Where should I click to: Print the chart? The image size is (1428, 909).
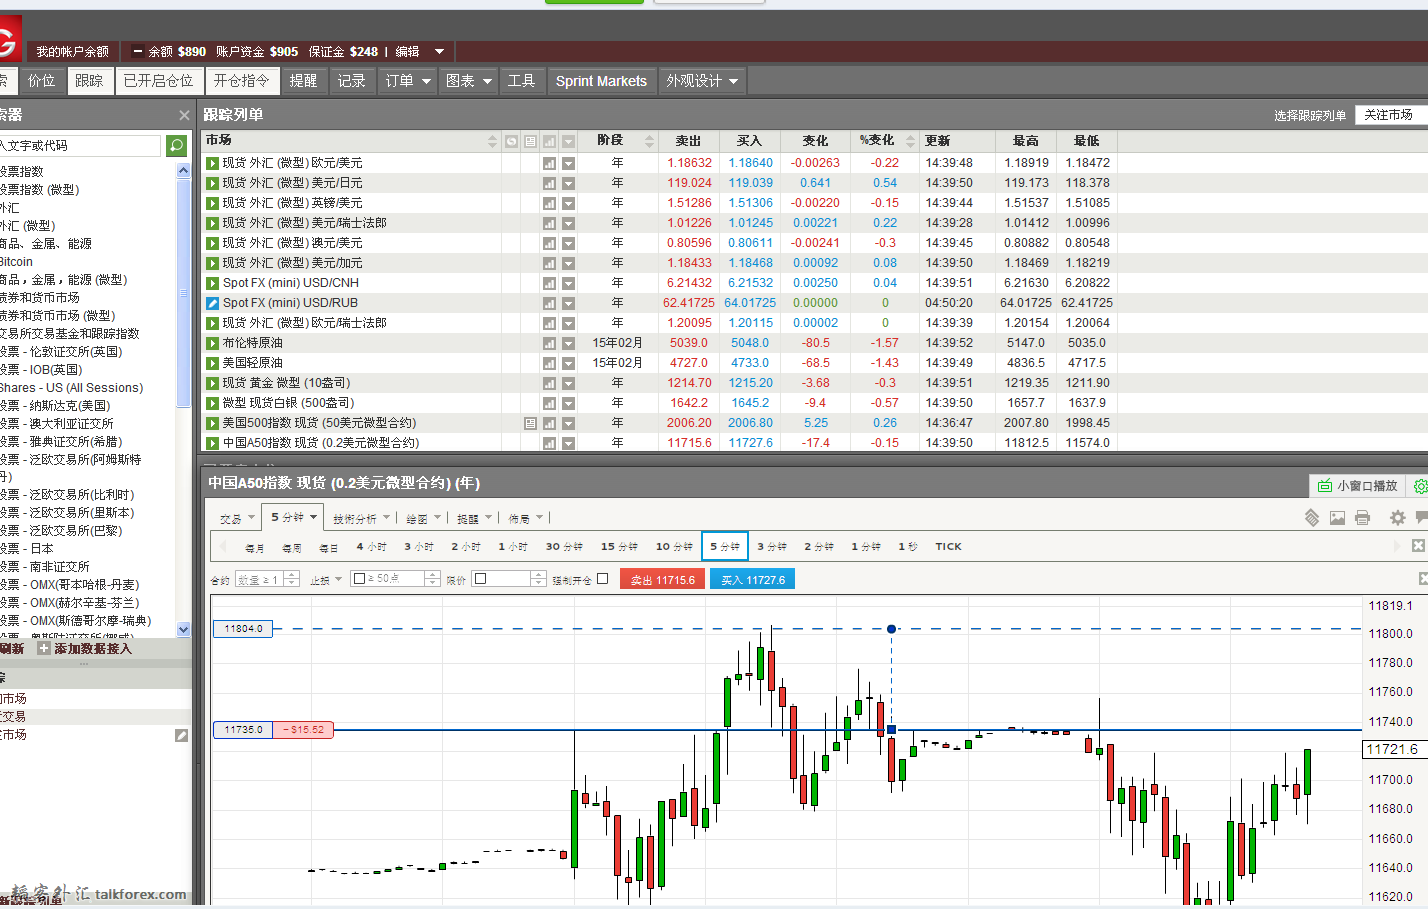[x=1362, y=518]
